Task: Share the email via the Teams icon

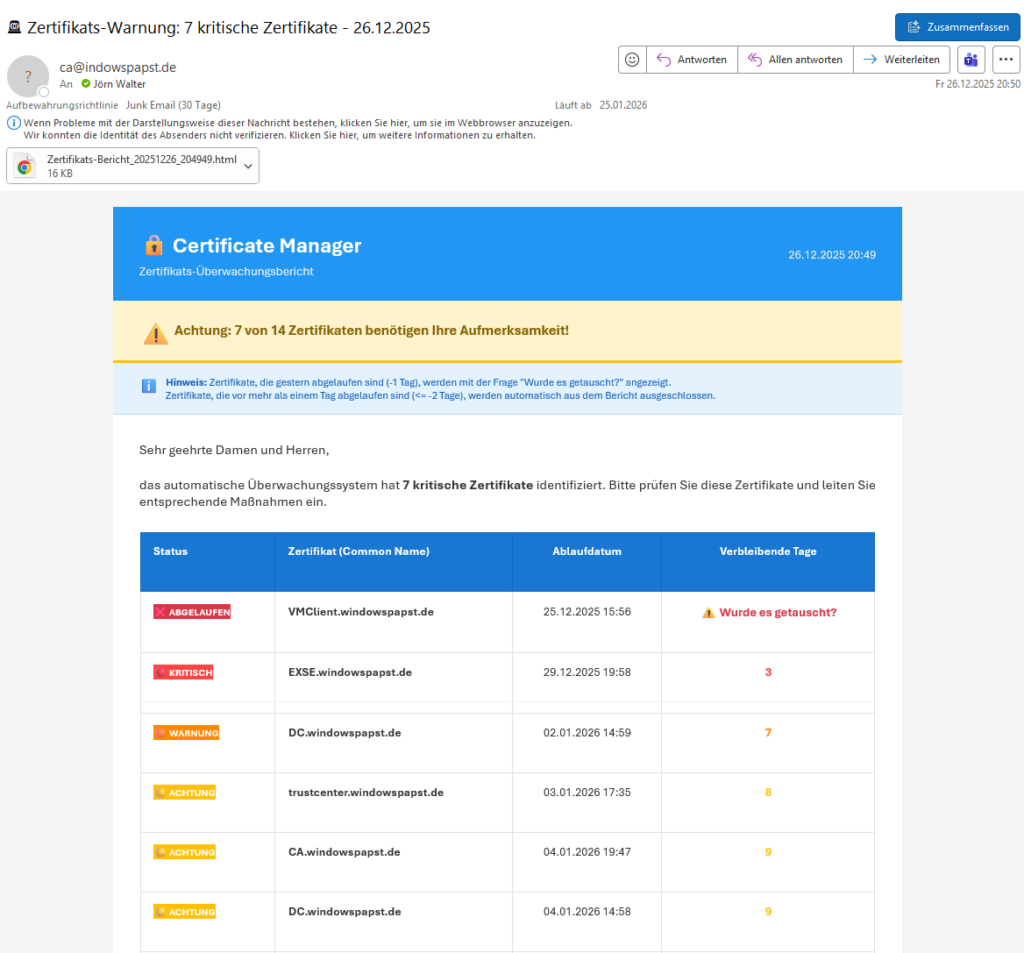Action: pyautogui.click(x=970, y=60)
